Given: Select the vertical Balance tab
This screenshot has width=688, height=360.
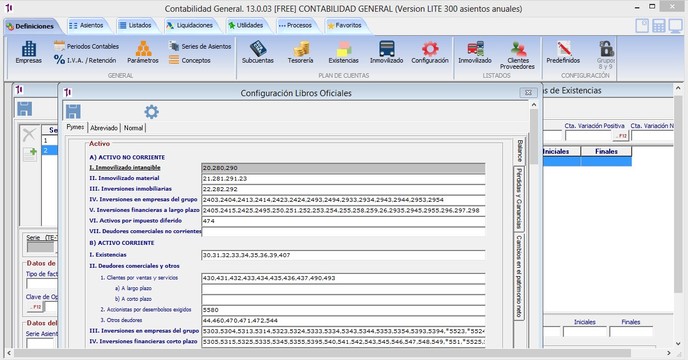Looking at the screenshot, I should pyautogui.click(x=519, y=151).
